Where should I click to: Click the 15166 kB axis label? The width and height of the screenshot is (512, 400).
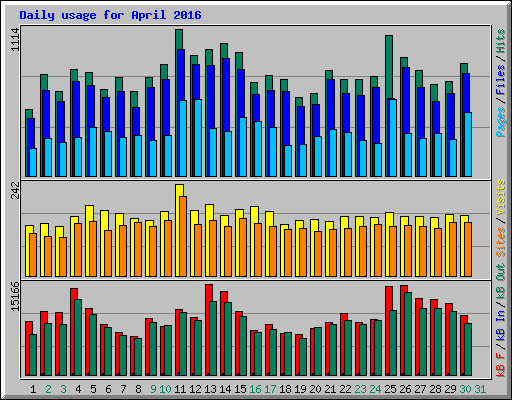tap(15, 296)
